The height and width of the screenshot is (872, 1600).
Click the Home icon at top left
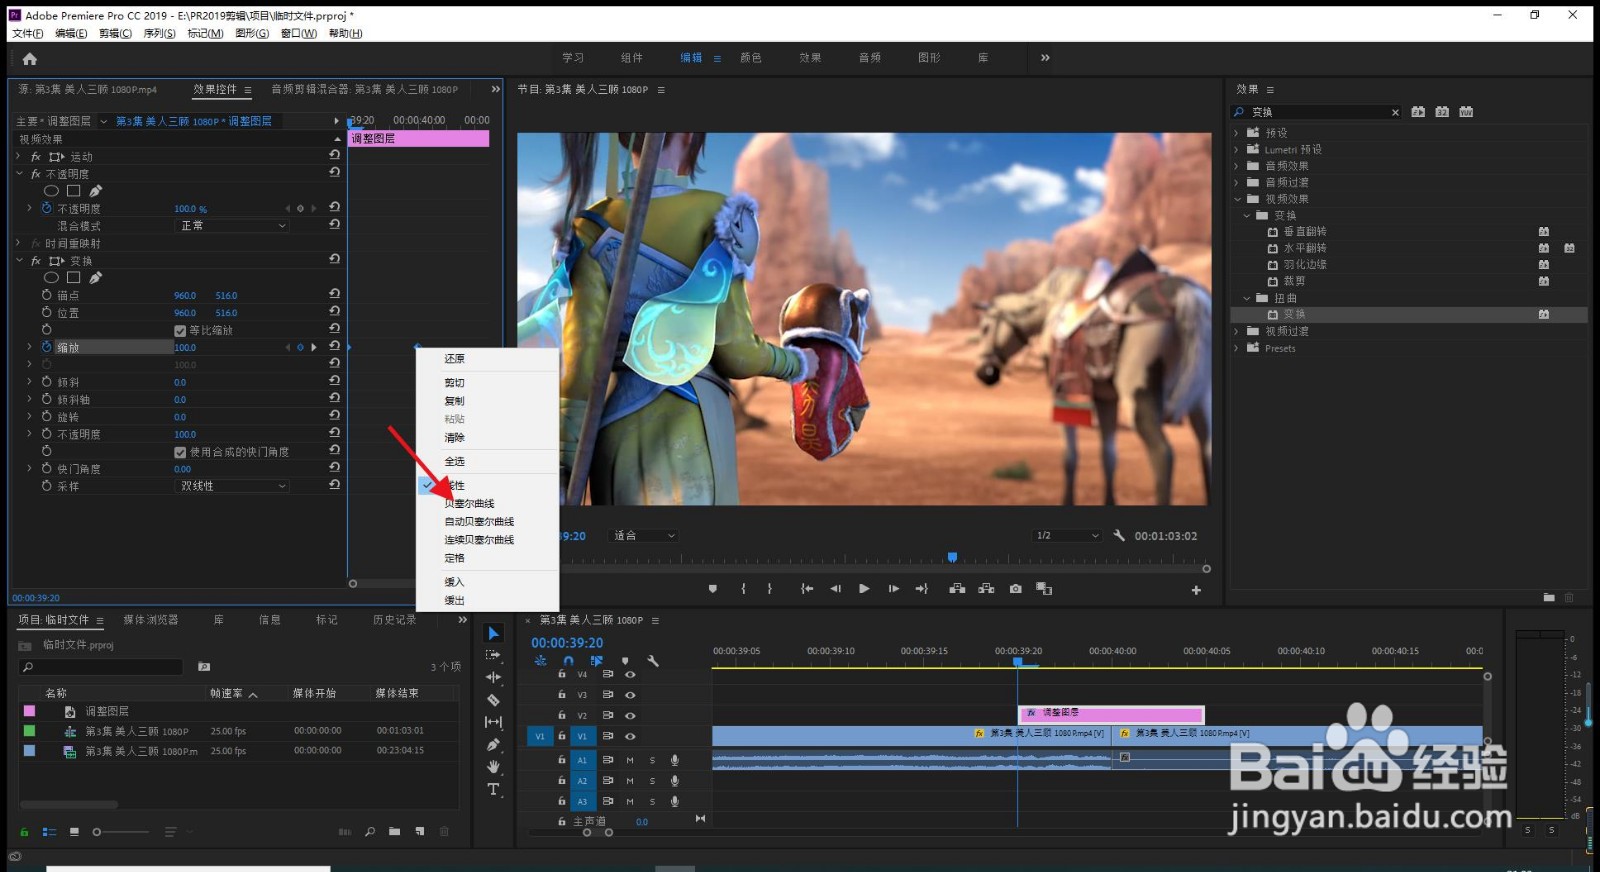point(30,59)
